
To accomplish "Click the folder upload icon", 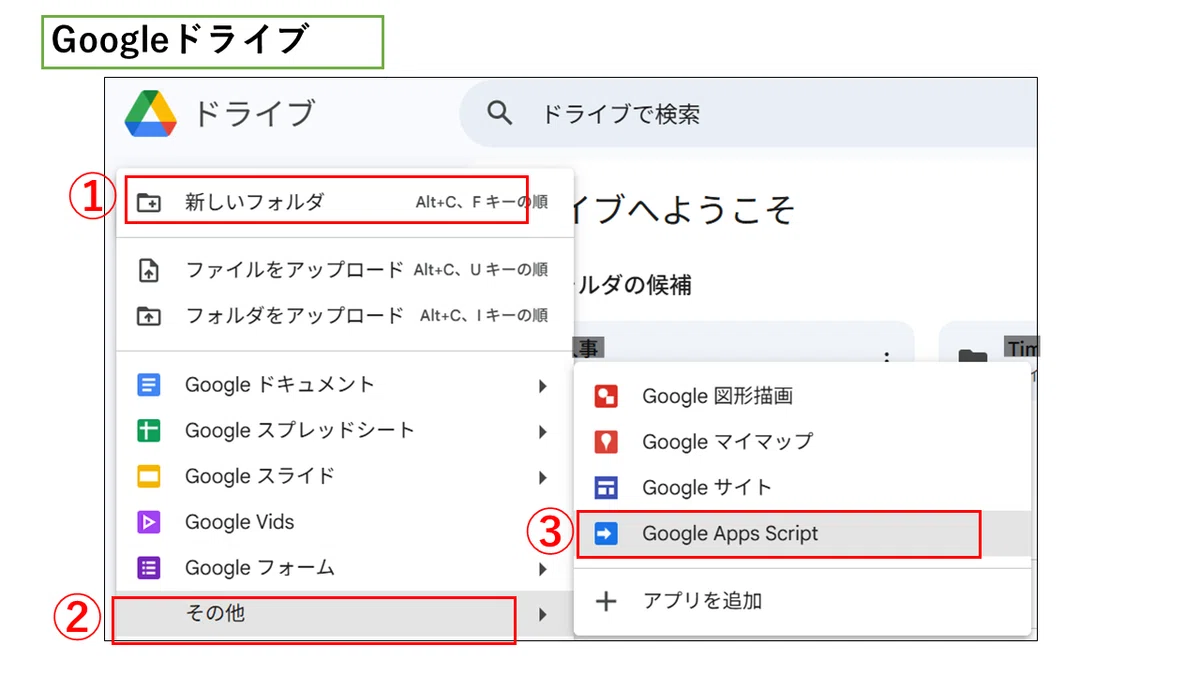I will click(x=148, y=316).
